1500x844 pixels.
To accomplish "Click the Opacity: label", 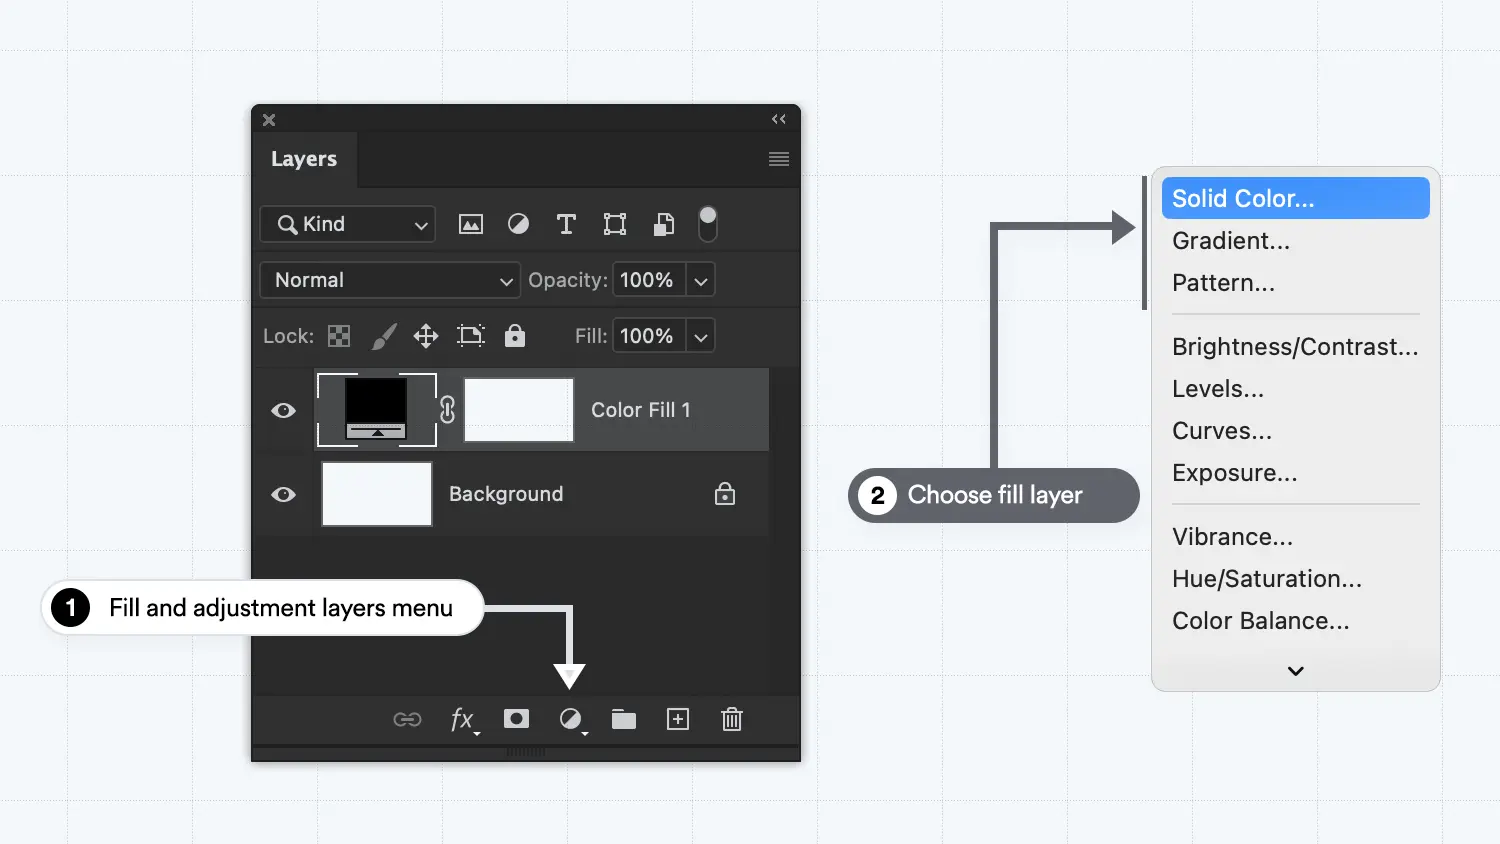I will (x=568, y=280).
